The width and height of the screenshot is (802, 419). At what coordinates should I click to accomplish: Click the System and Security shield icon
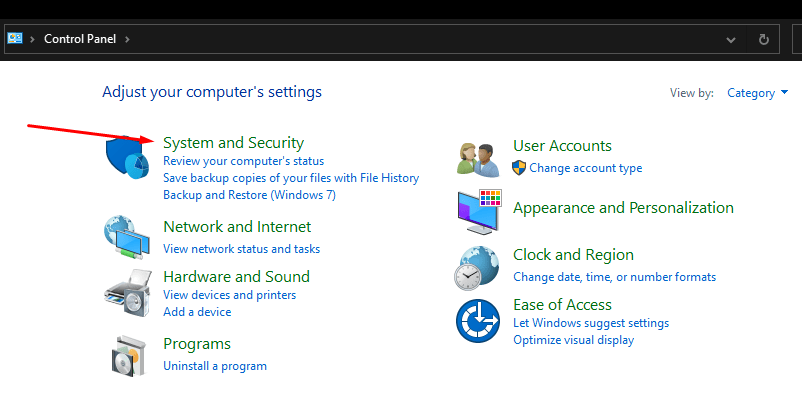[x=128, y=159]
